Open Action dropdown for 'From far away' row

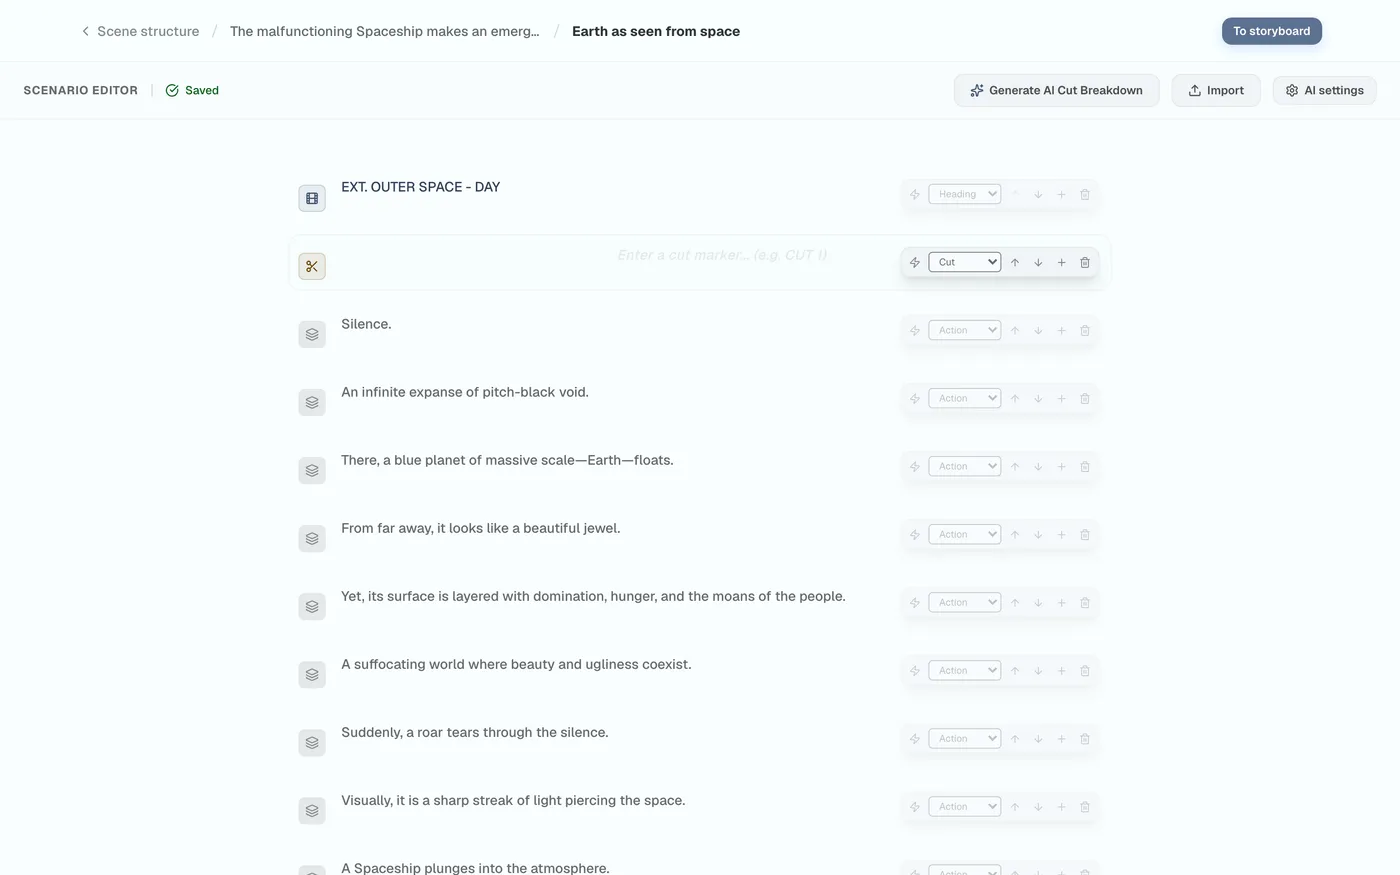(x=965, y=534)
